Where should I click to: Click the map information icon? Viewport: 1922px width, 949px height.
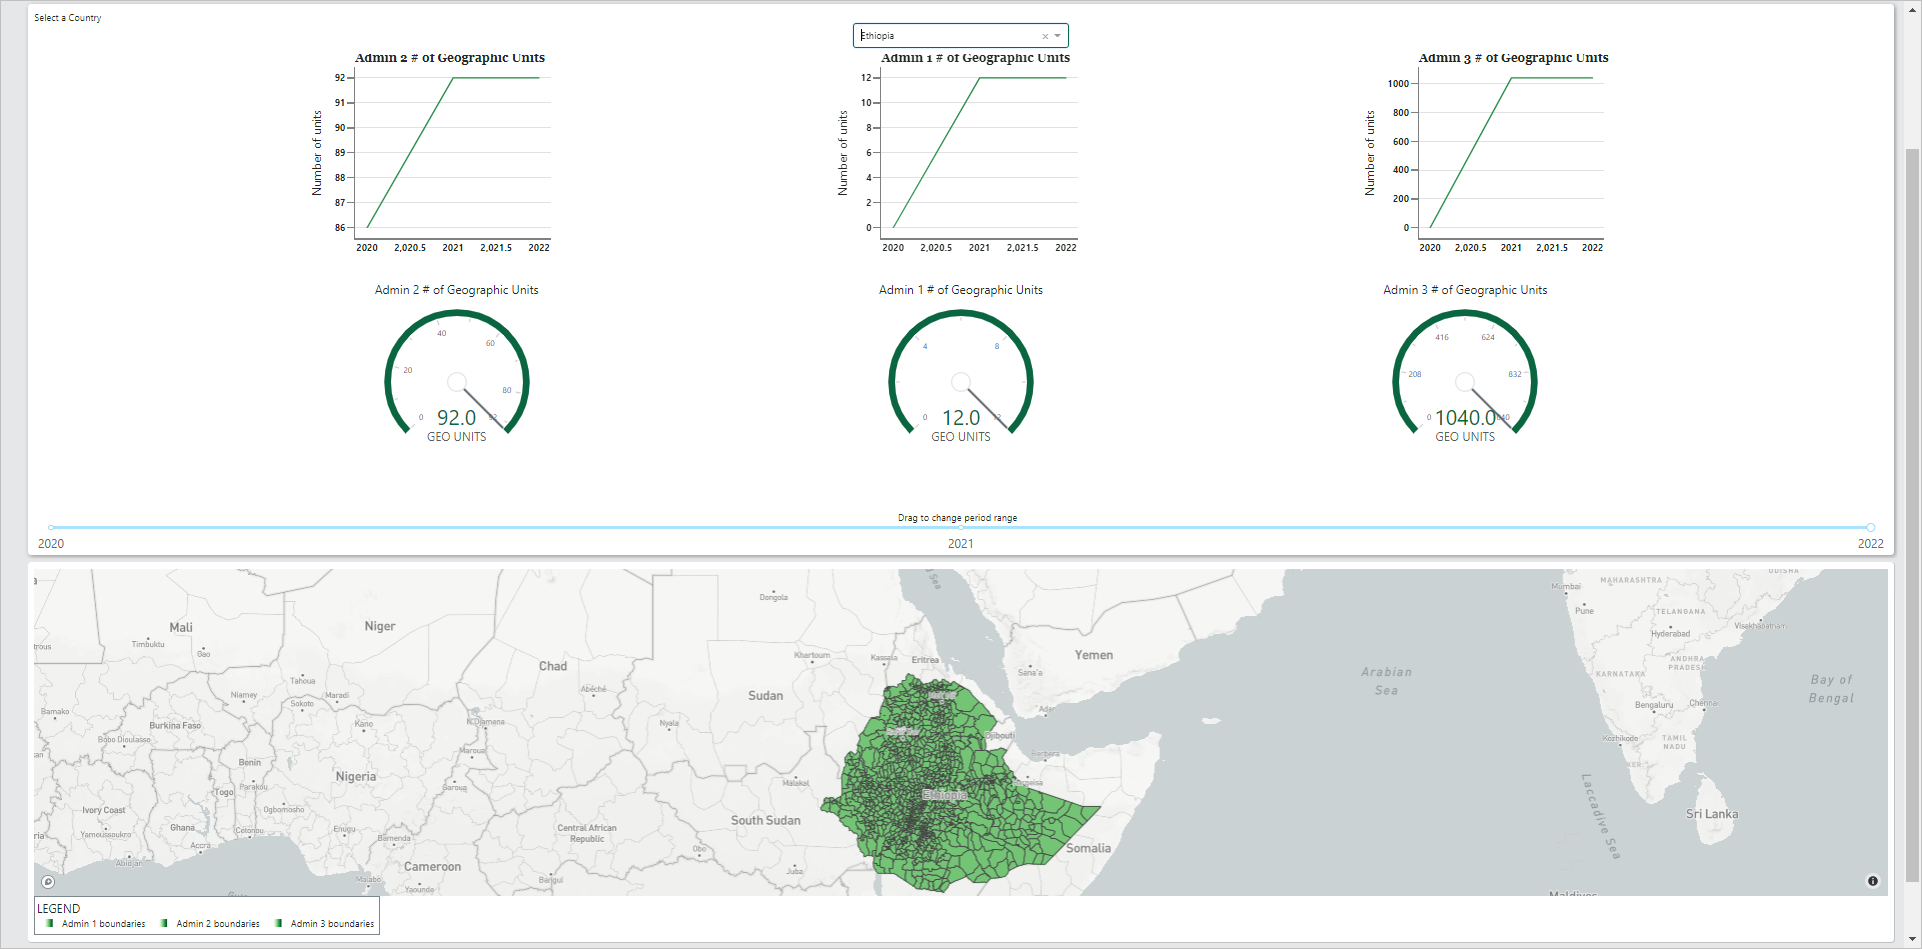point(1873,881)
